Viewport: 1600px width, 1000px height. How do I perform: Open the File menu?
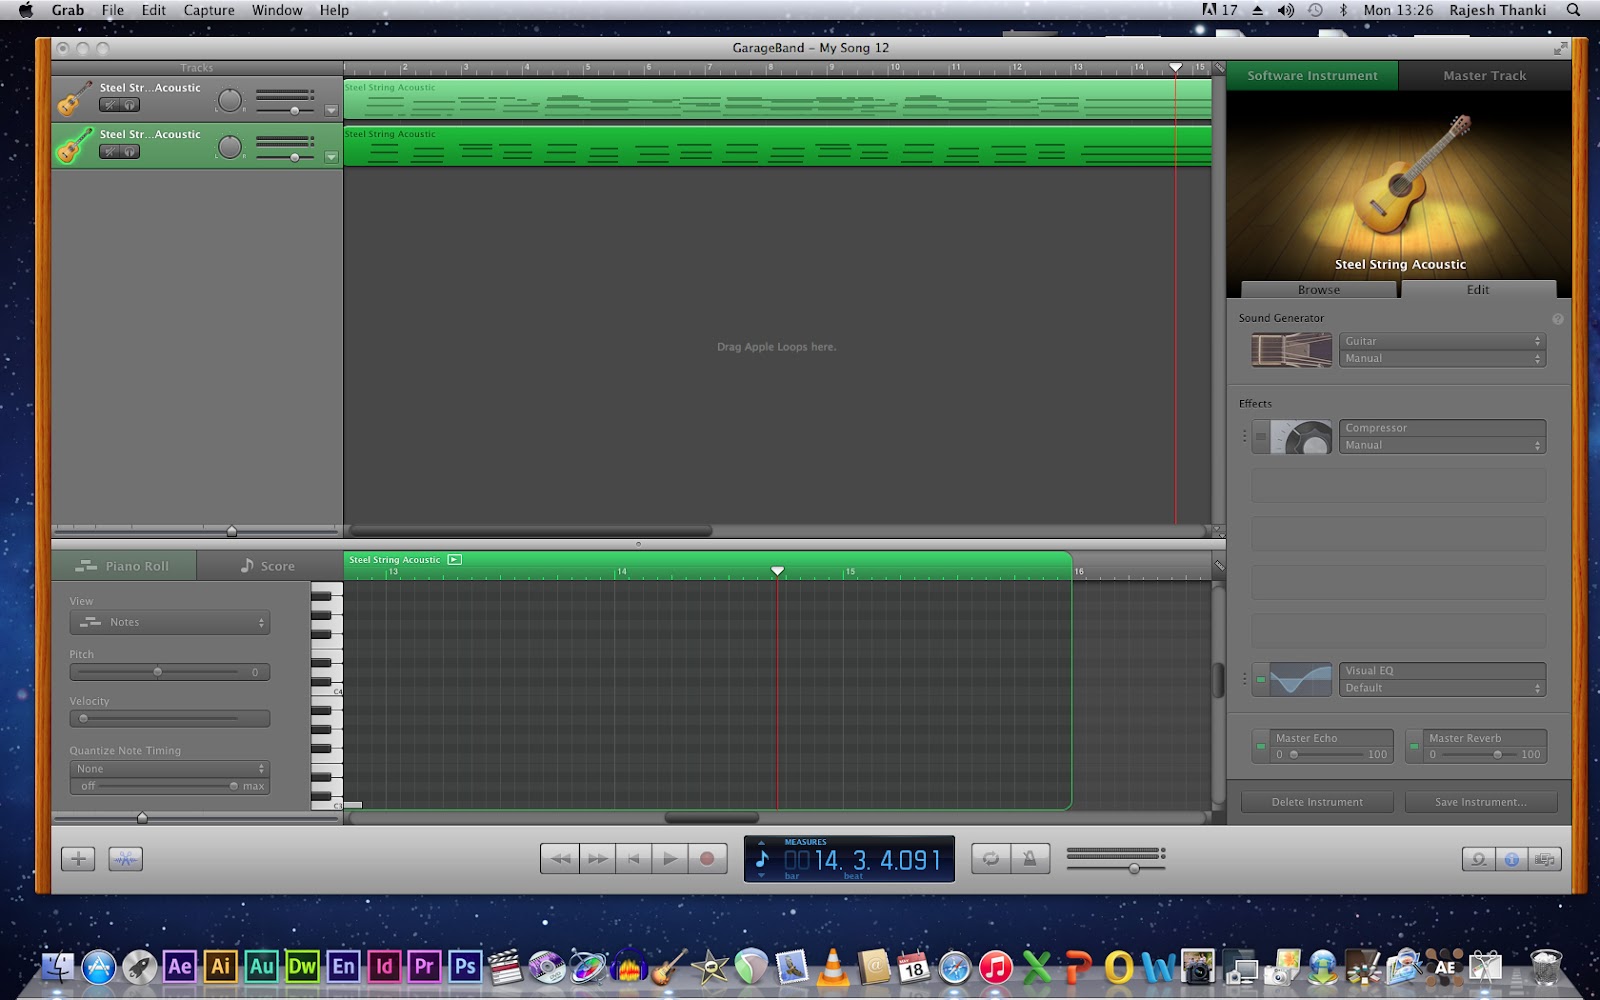coord(113,10)
